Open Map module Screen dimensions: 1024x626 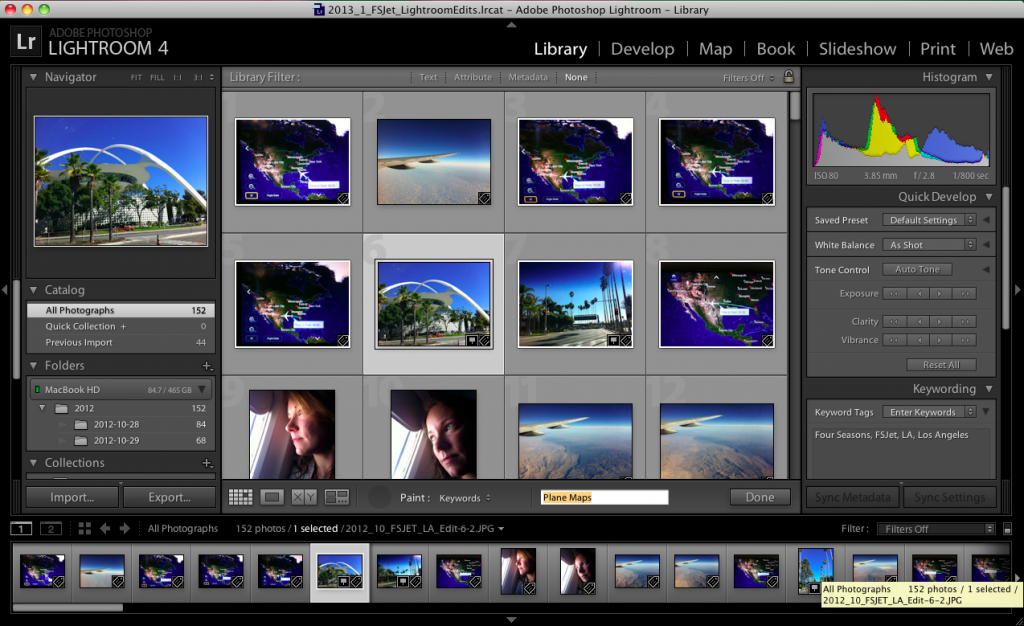coord(715,49)
